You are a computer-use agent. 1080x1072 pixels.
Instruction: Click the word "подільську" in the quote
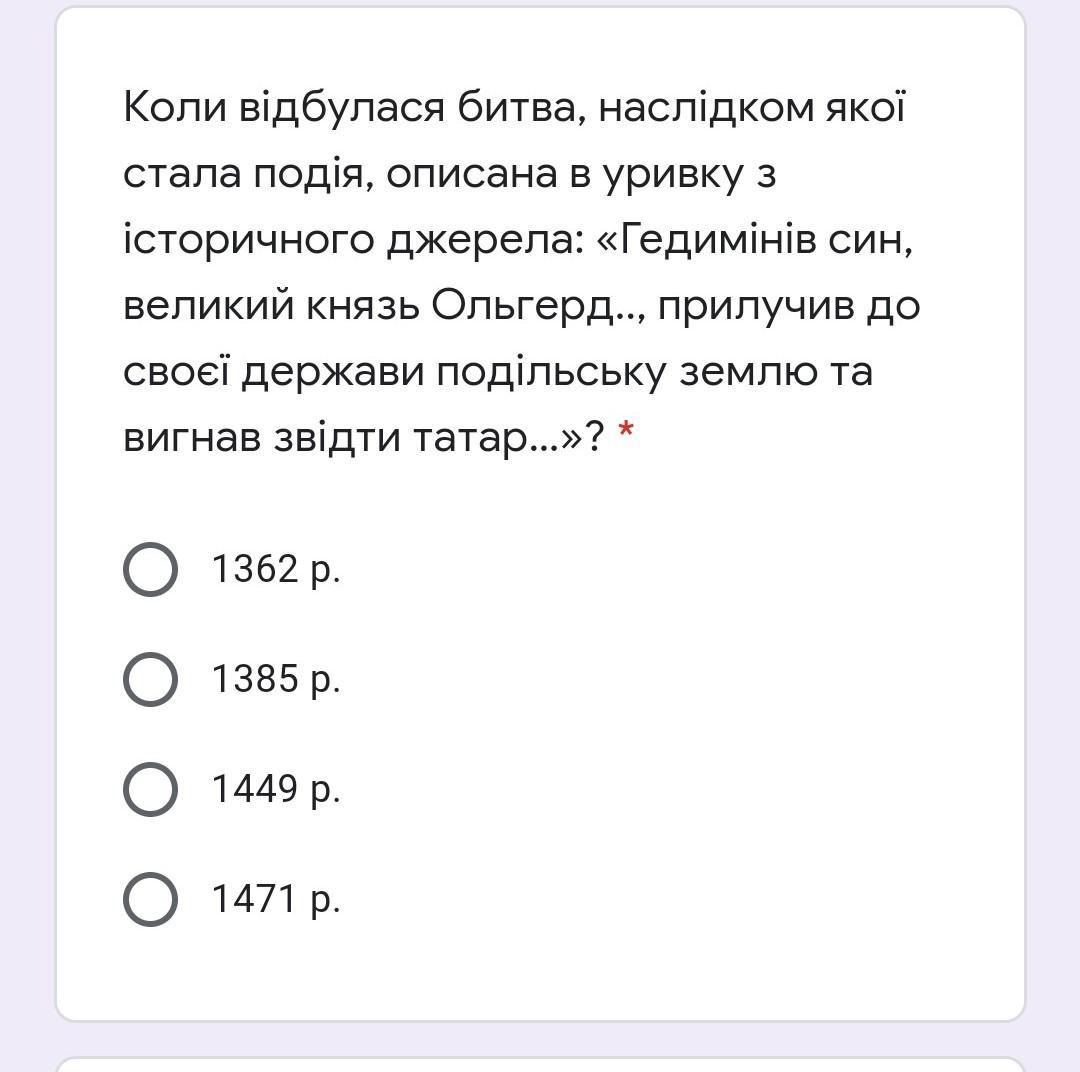555,372
